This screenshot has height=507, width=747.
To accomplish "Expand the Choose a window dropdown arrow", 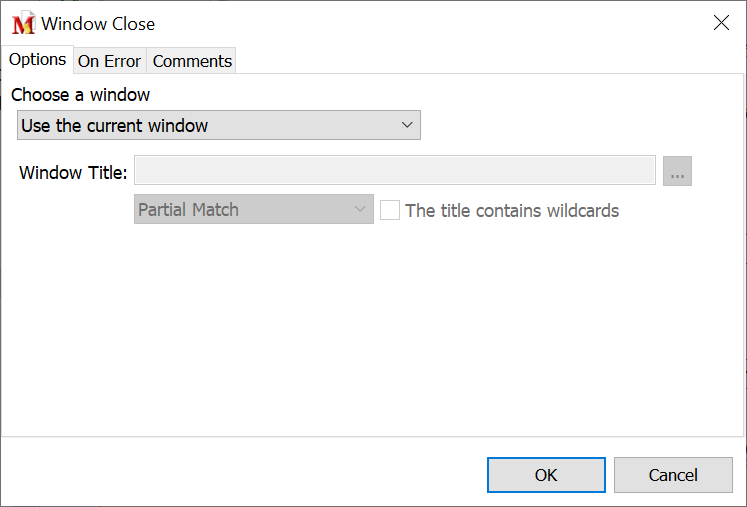I will [x=407, y=126].
